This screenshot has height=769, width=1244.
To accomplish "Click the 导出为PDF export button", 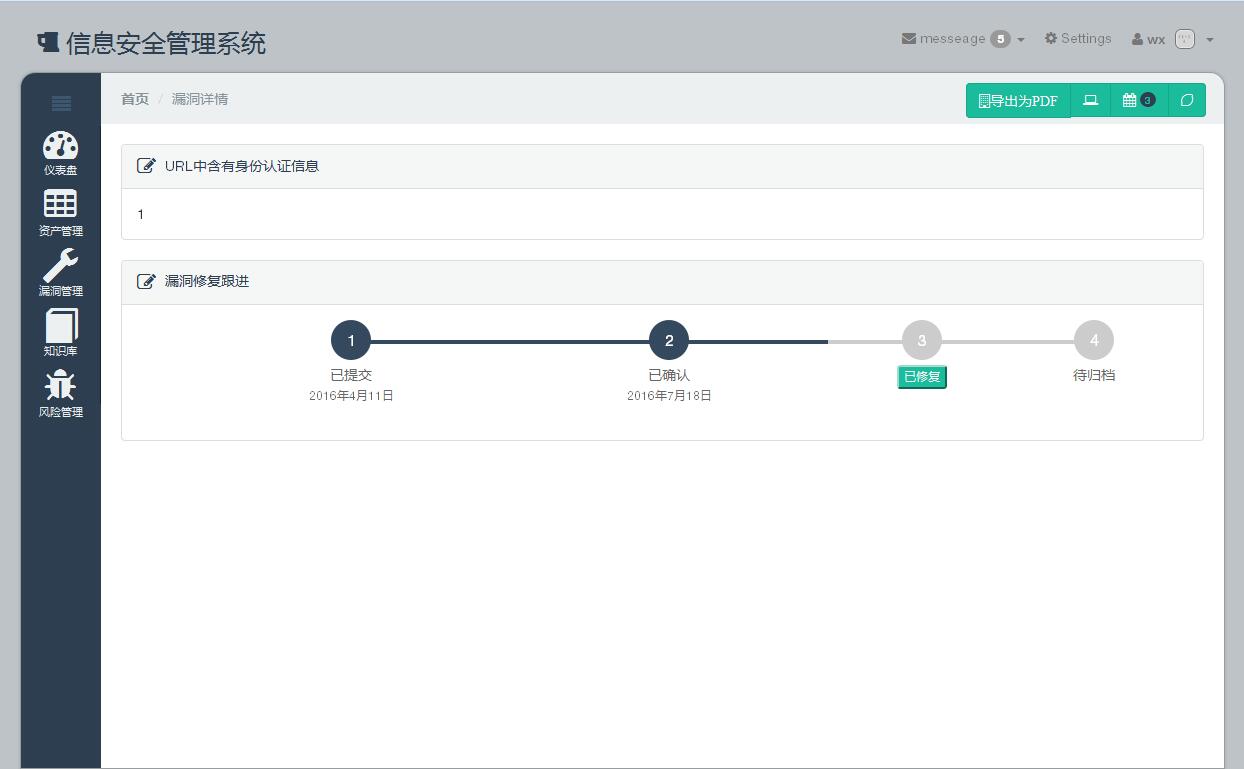I will tap(1018, 100).
